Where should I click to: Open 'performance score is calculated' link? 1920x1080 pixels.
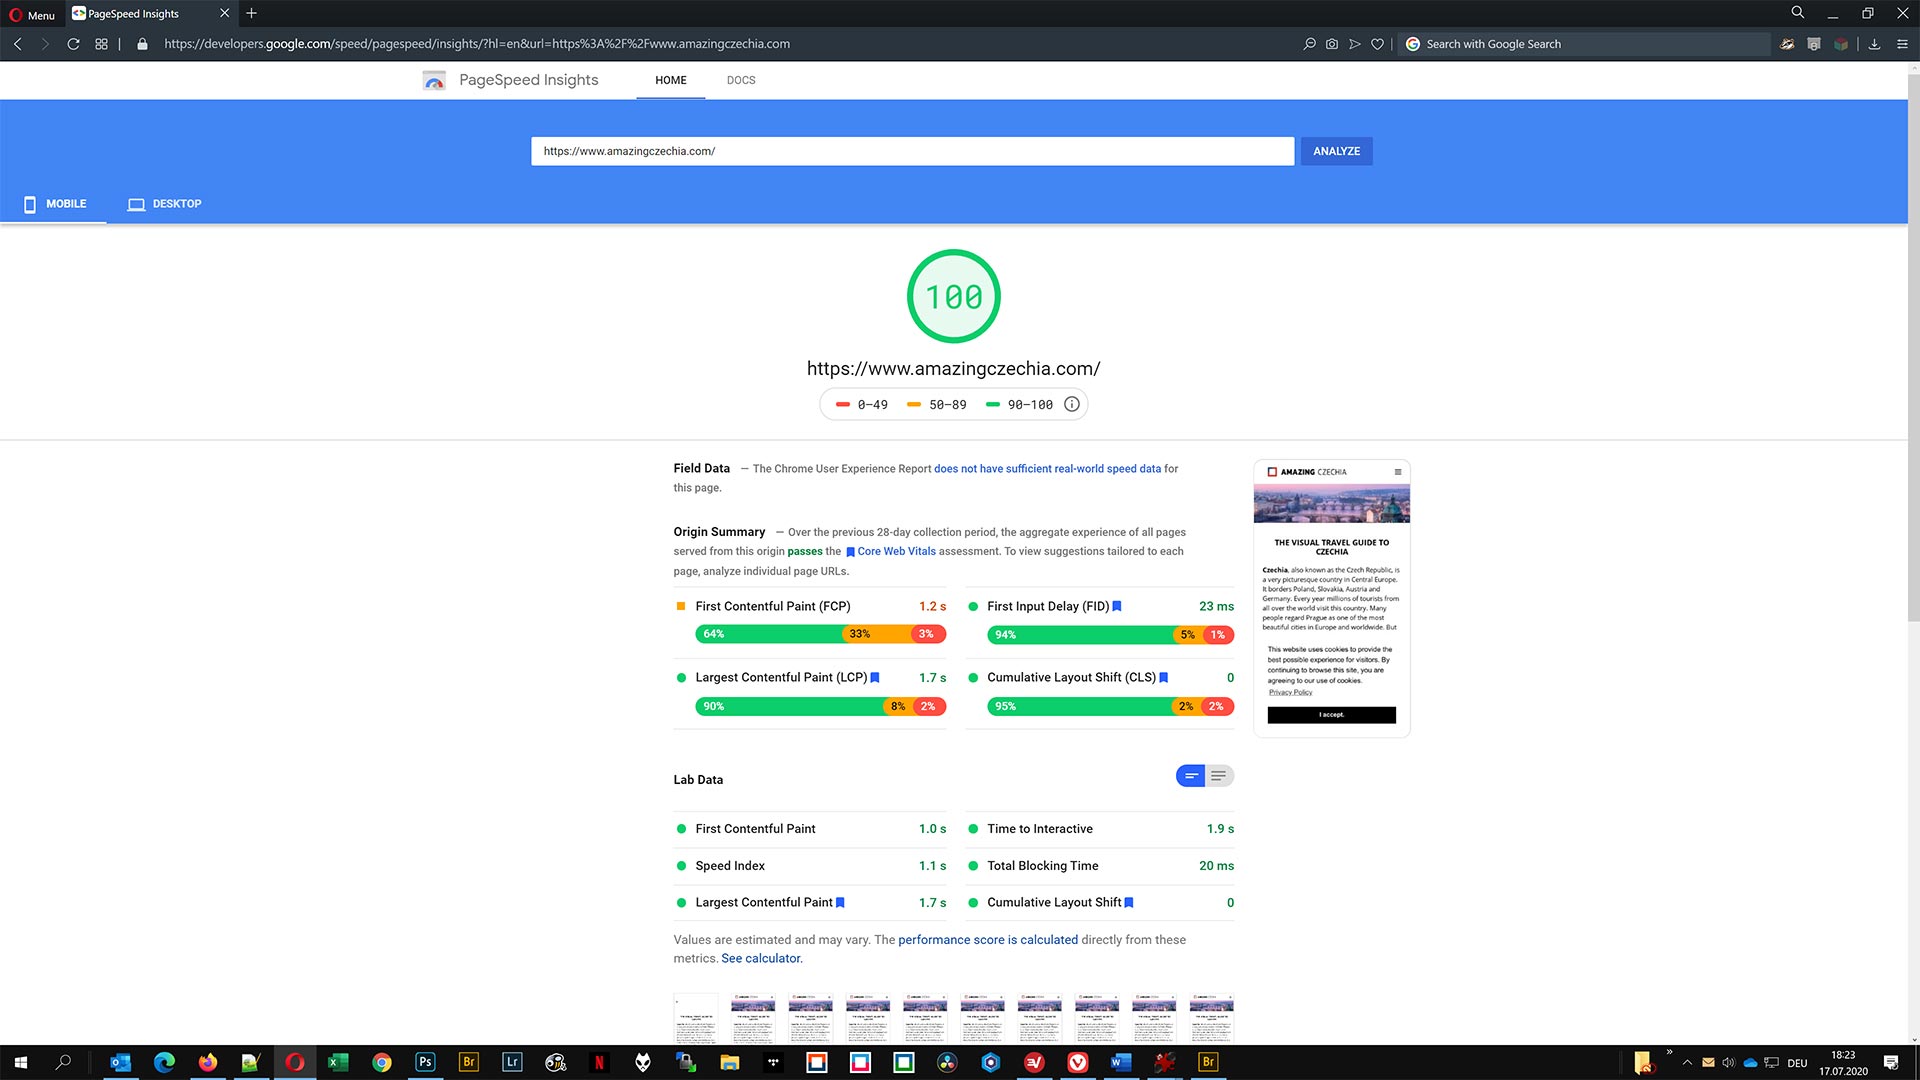[988, 940]
